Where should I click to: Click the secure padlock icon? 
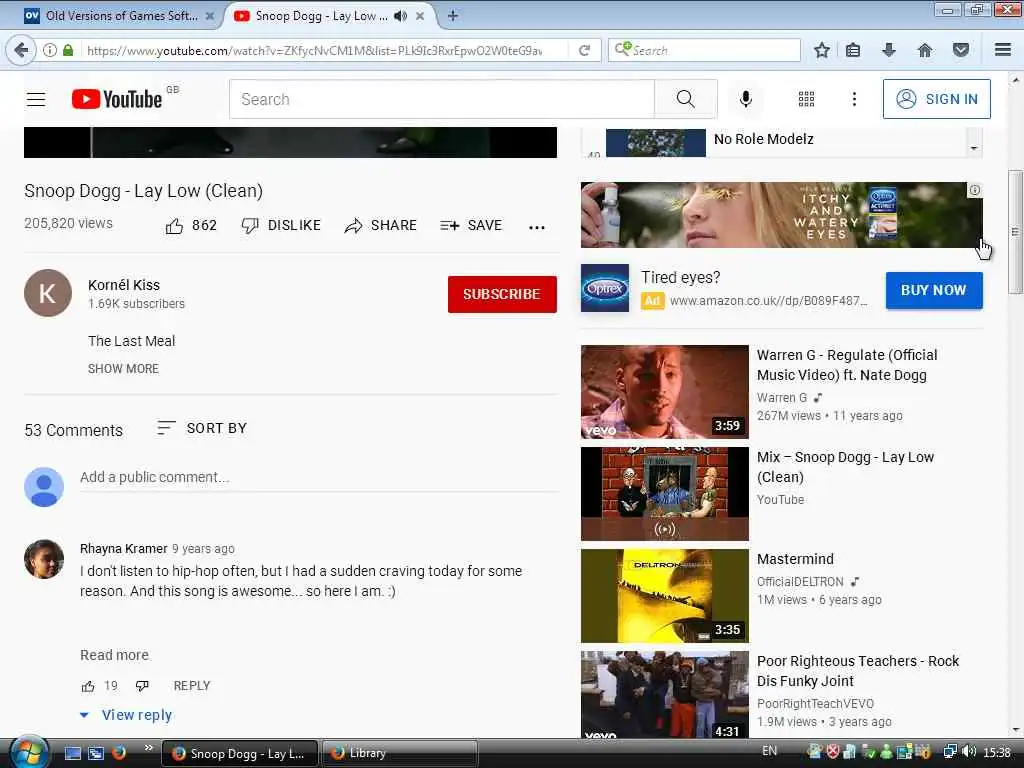click(68, 50)
